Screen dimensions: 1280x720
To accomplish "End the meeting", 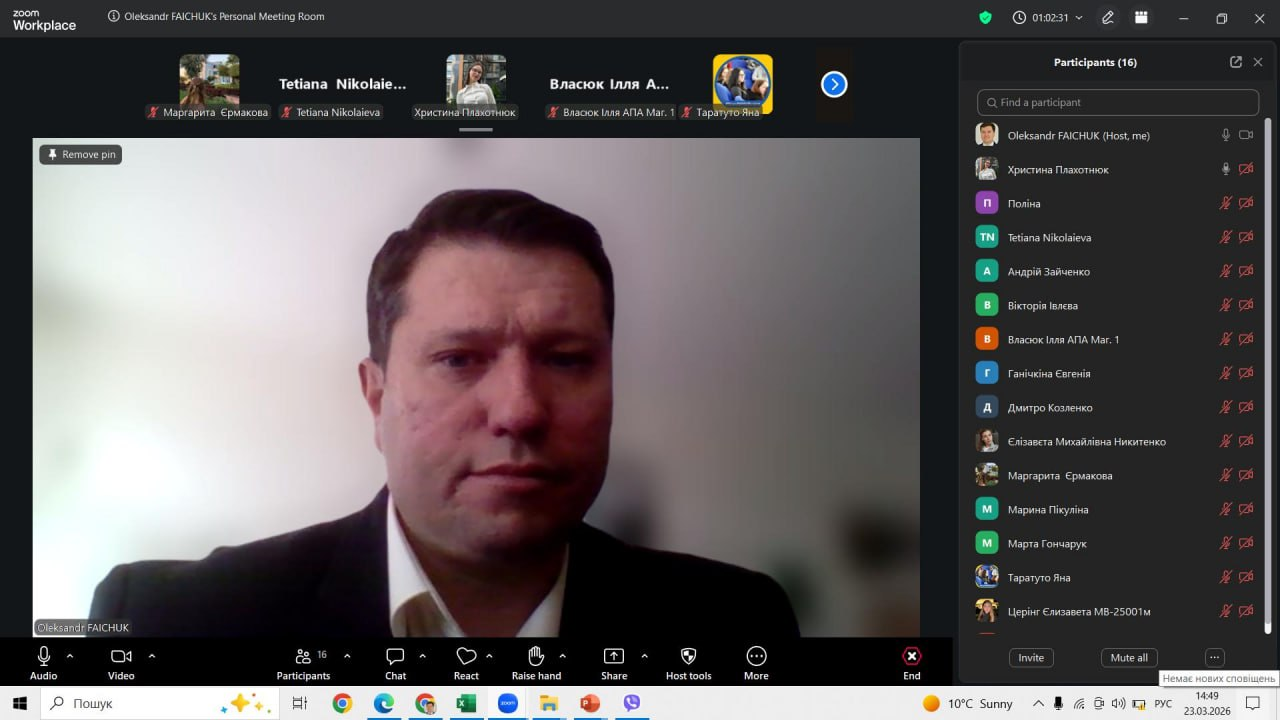I will (x=912, y=663).
